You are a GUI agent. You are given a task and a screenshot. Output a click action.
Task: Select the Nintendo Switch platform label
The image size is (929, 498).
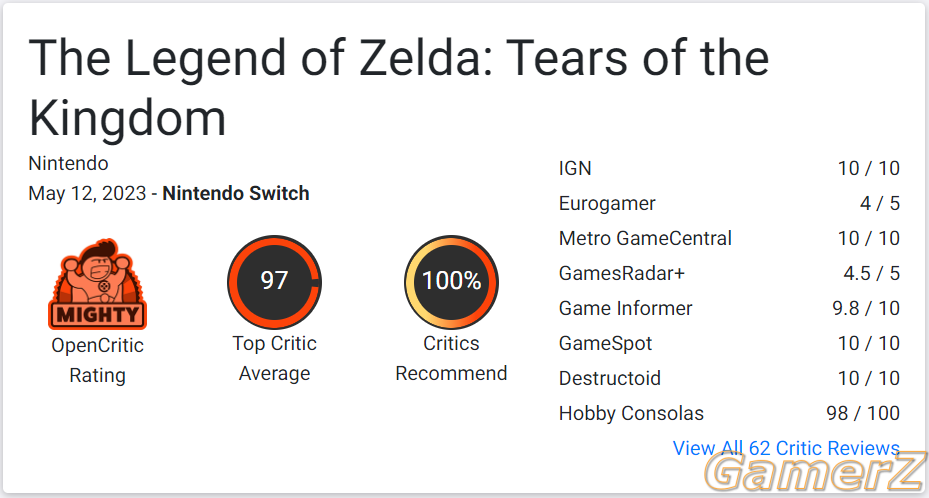point(236,194)
